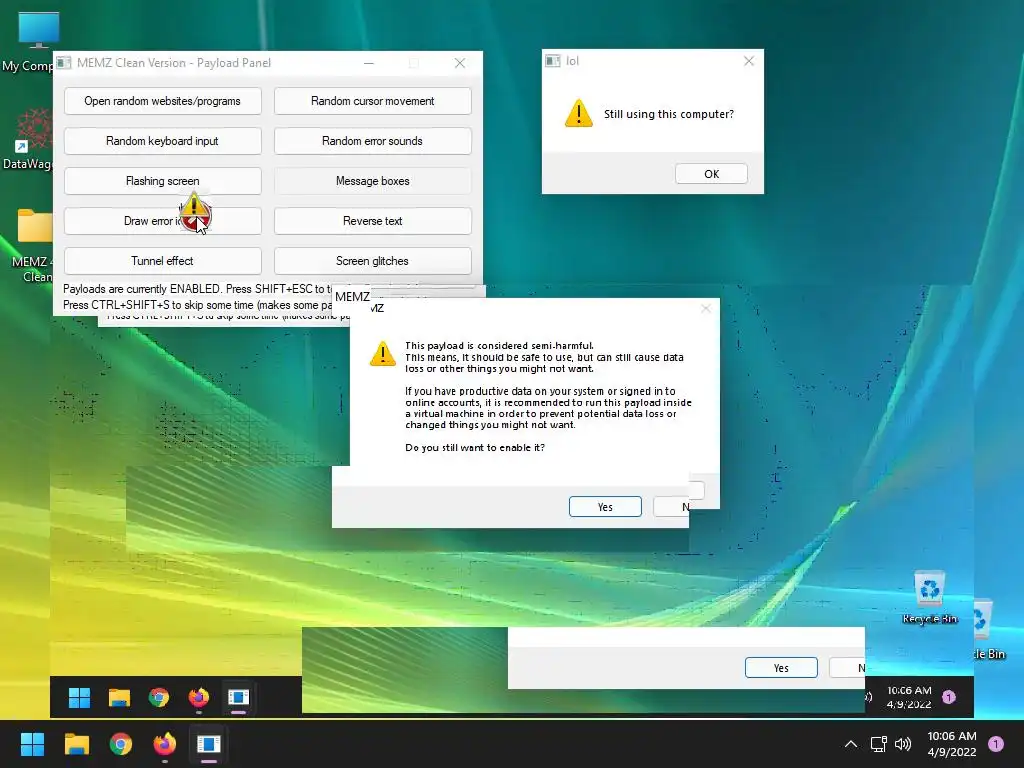Click the warning icon in MEMZ dialog
The width and height of the screenshot is (1024, 768).
(x=383, y=353)
